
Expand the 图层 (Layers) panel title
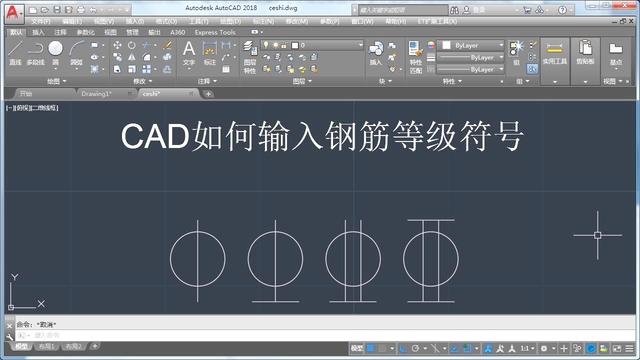302,81
